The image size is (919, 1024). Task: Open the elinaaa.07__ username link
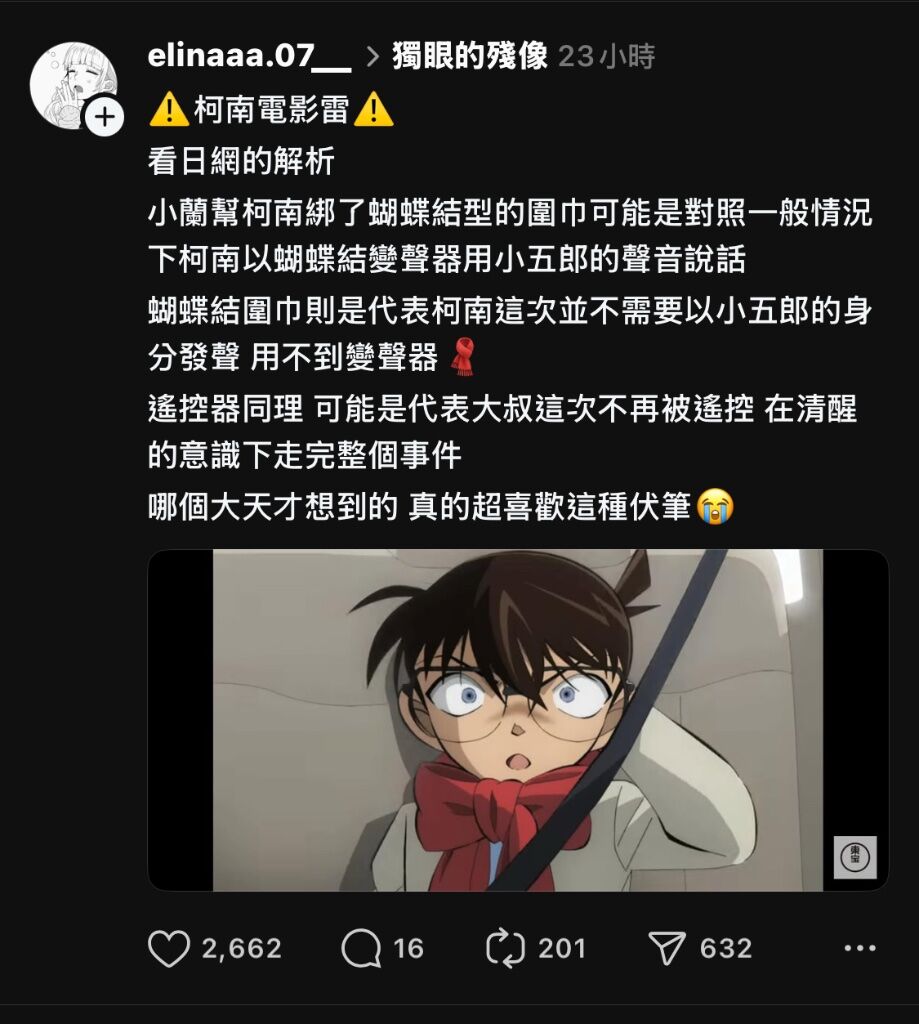(250, 56)
